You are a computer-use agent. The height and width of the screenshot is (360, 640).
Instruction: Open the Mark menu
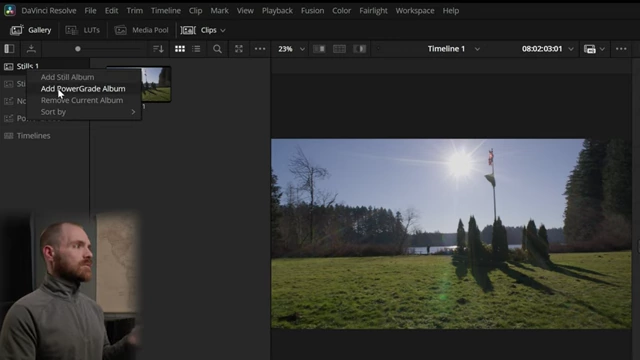(x=219, y=11)
